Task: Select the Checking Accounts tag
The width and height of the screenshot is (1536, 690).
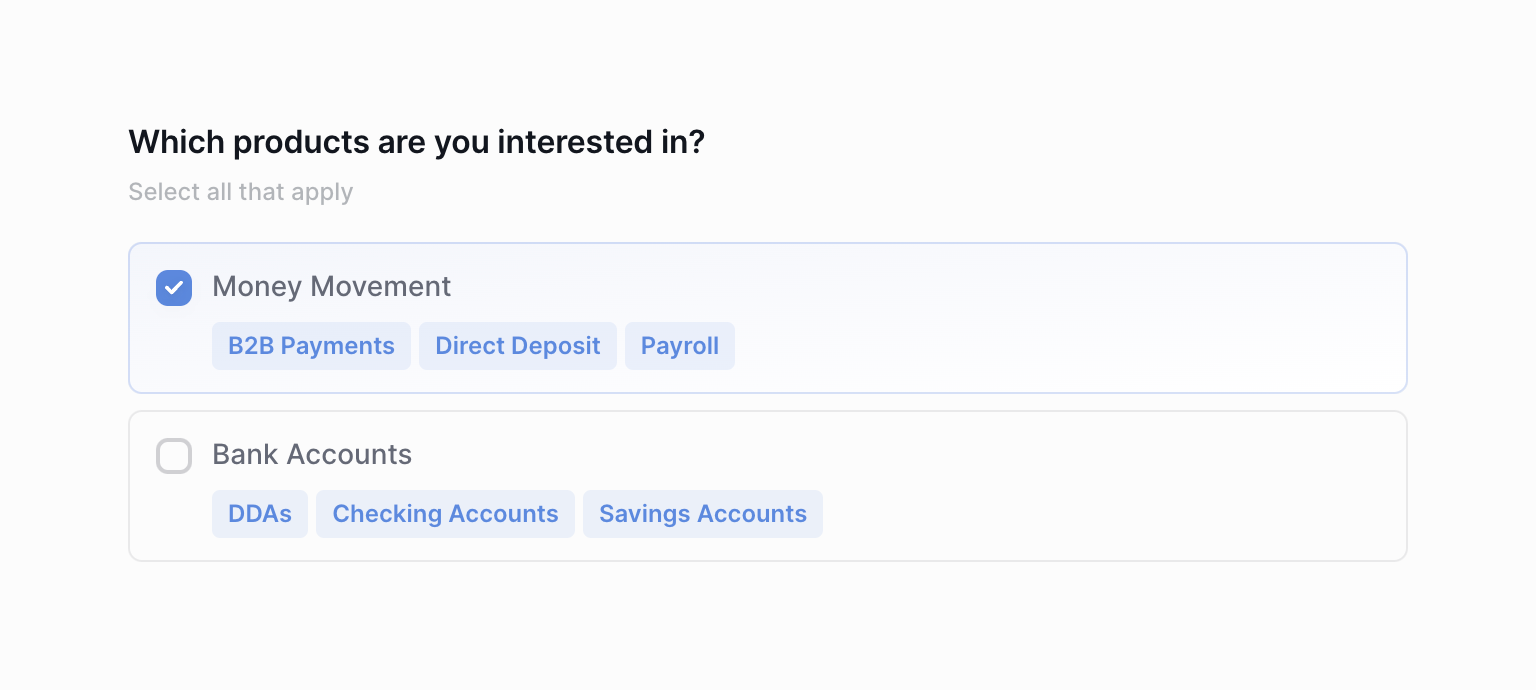Action: point(445,514)
